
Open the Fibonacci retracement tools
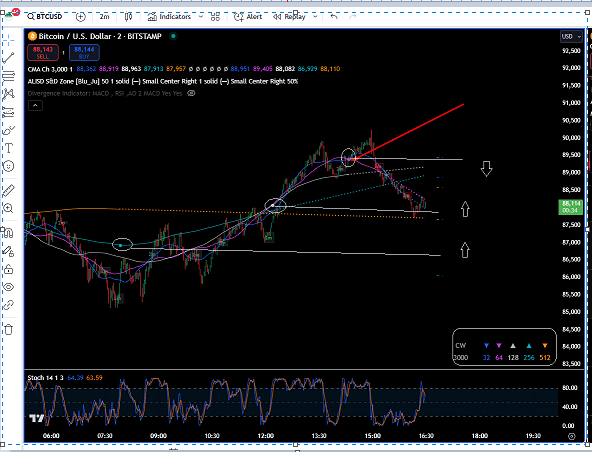[8, 76]
